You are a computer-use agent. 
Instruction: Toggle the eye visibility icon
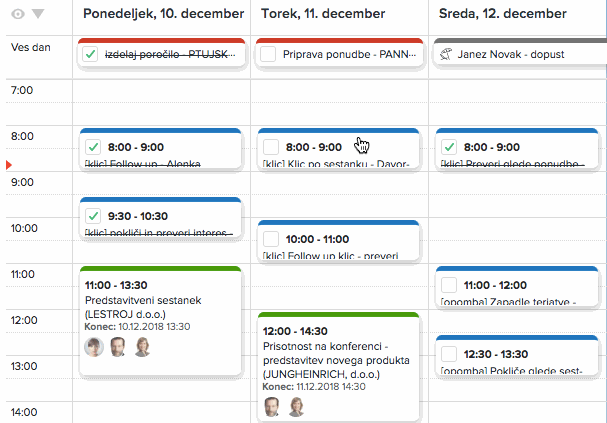click(x=17, y=14)
